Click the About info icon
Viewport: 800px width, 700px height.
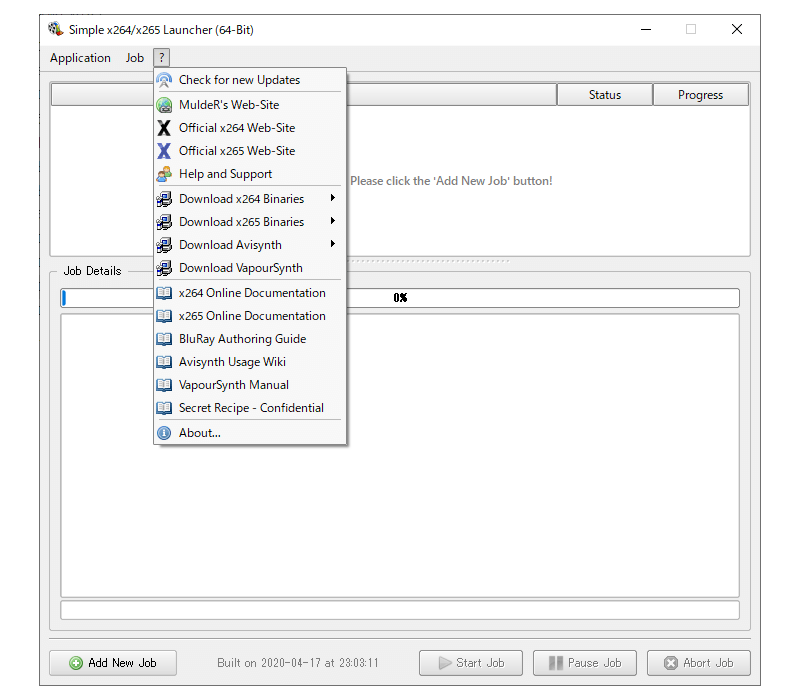point(164,433)
